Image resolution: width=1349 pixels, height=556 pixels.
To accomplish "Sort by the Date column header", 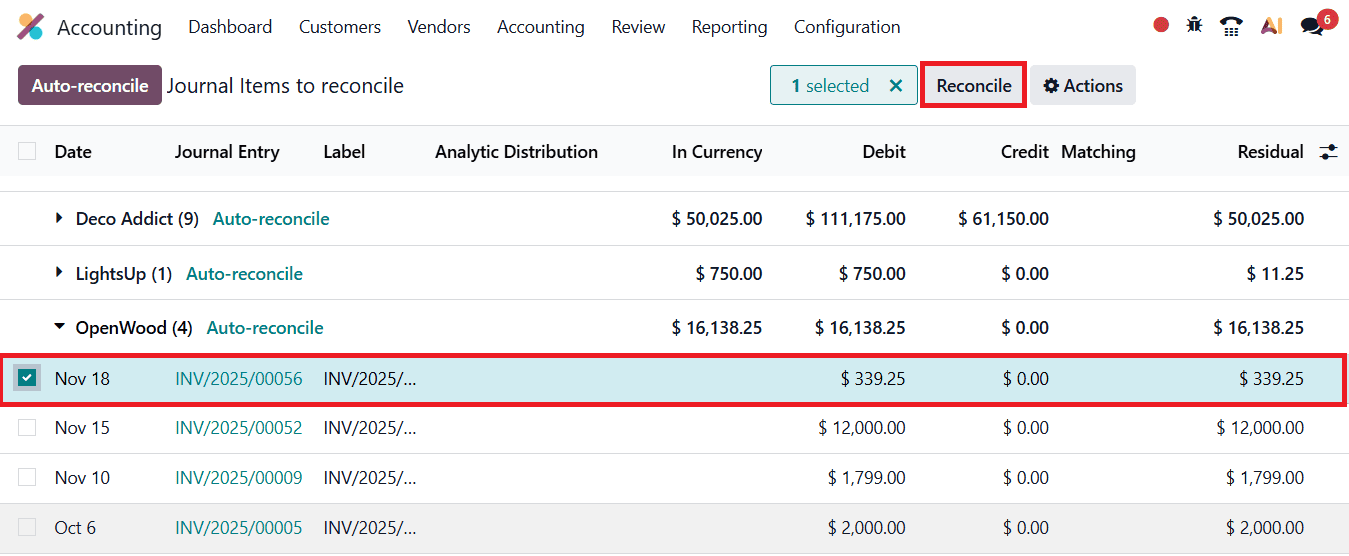I will [73, 152].
